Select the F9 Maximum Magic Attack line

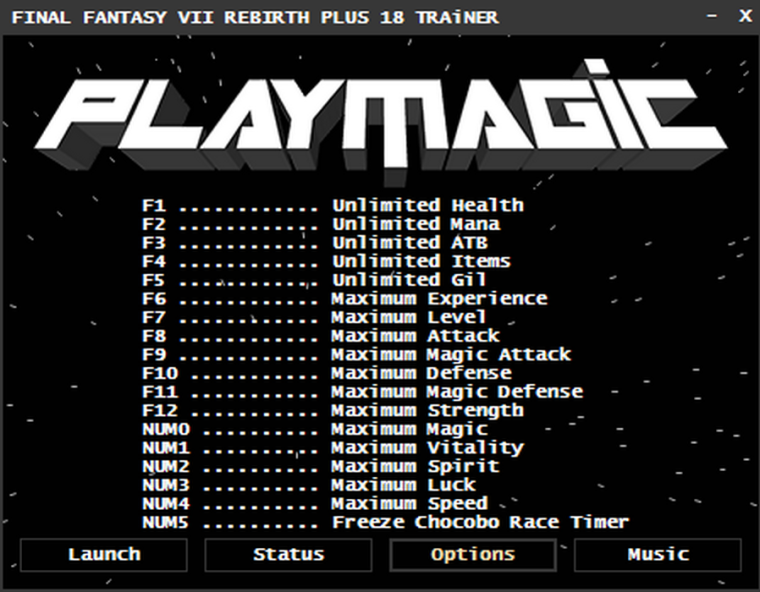click(x=357, y=355)
